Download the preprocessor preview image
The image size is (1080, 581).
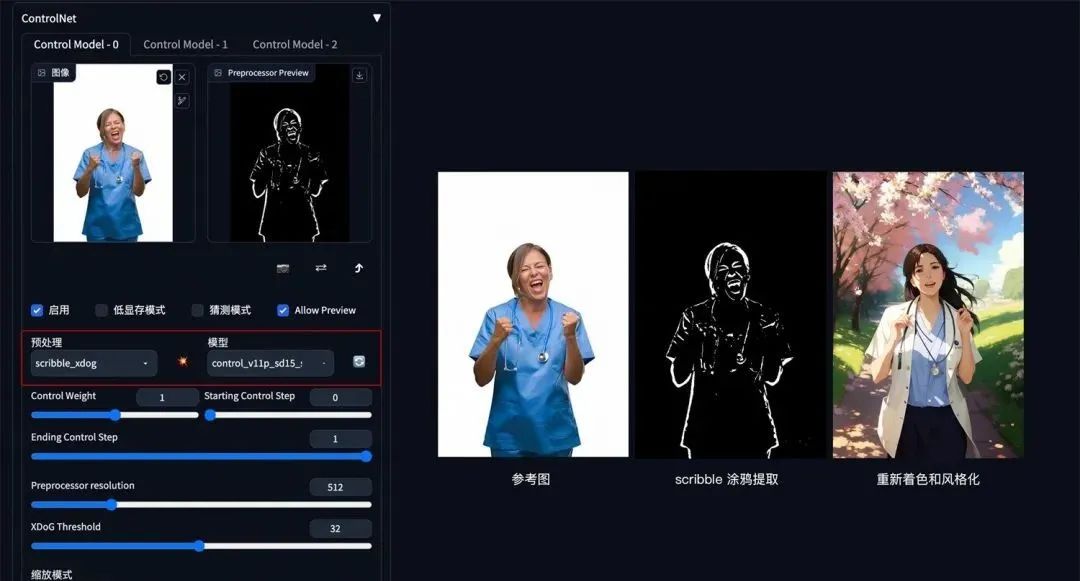point(360,75)
